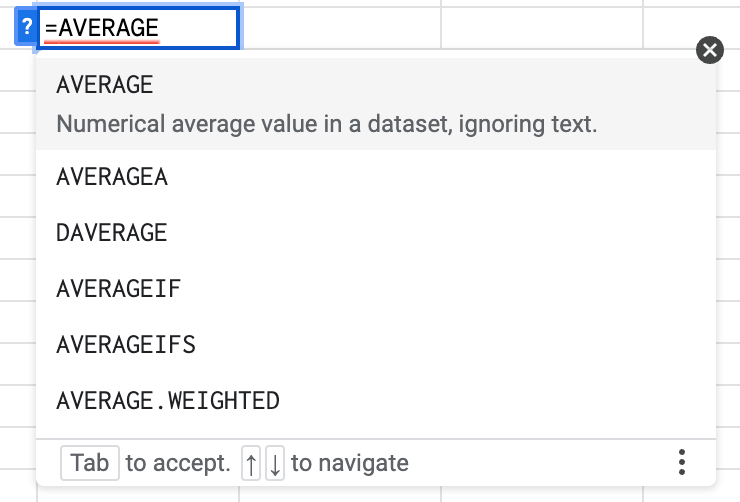Pick the DAVERAGE function suggestion
This screenshot has height=502, width=740.
112,233
